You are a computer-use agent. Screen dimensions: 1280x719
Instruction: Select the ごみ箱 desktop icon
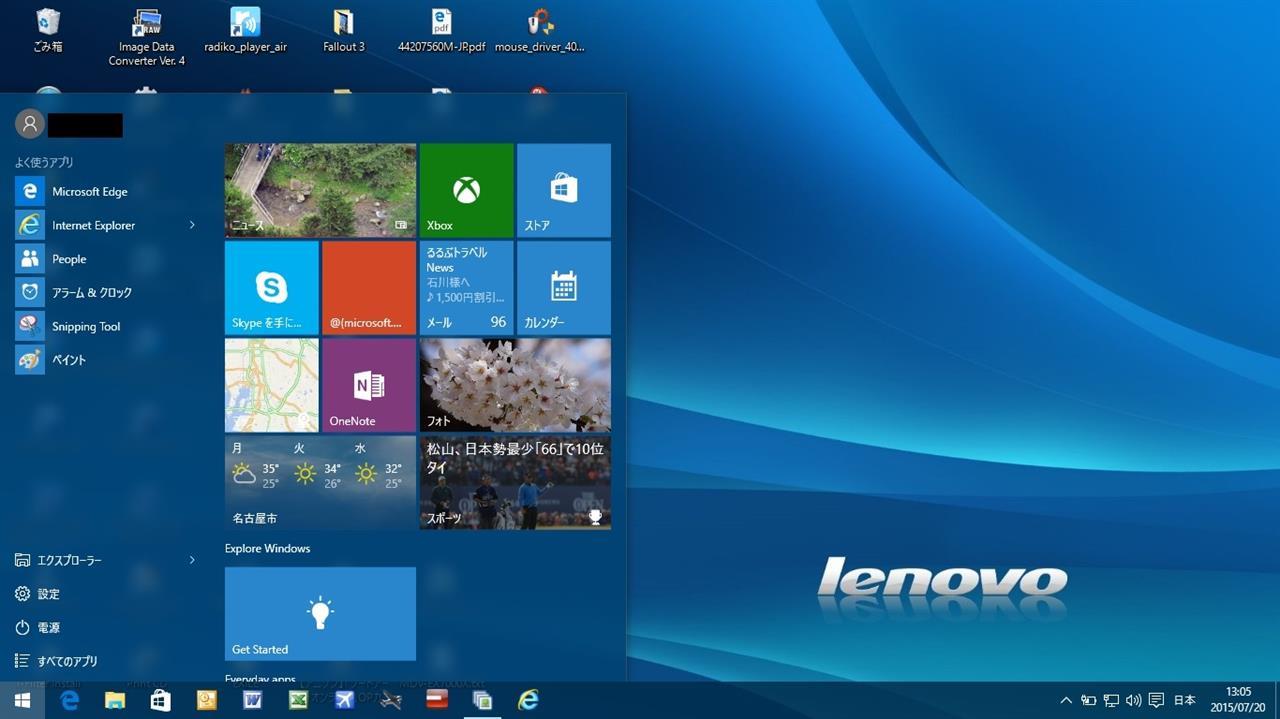tap(48, 31)
